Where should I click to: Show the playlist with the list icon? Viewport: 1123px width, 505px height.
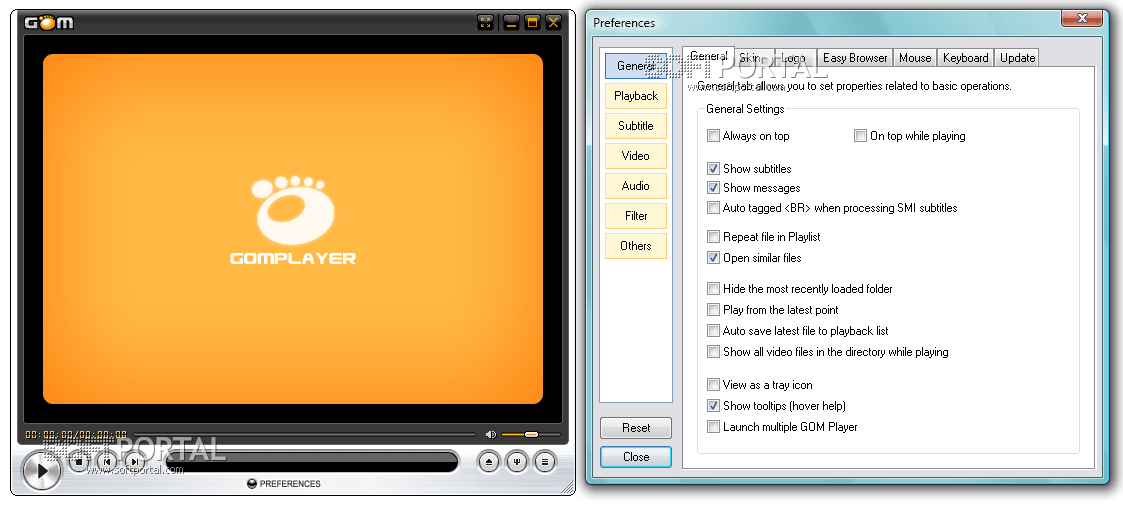545,462
